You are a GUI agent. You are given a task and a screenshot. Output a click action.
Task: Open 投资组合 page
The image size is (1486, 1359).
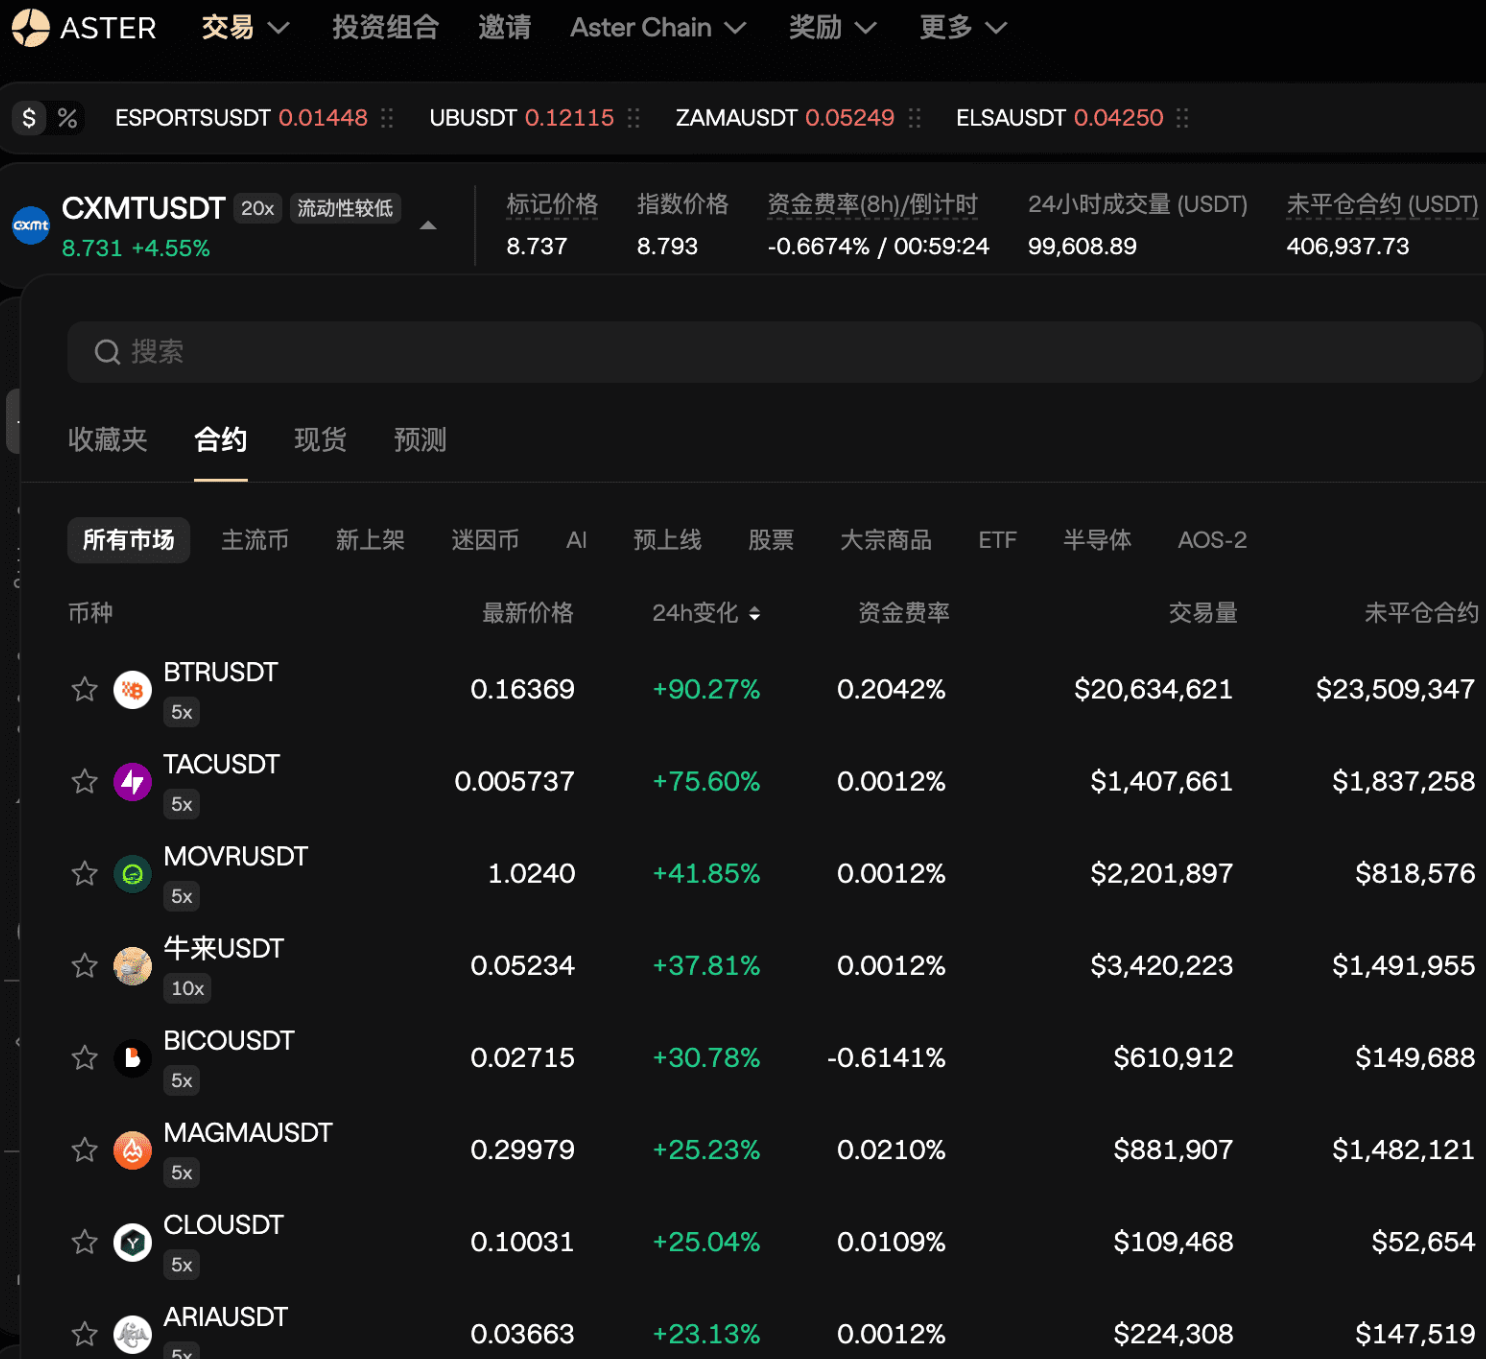click(385, 28)
